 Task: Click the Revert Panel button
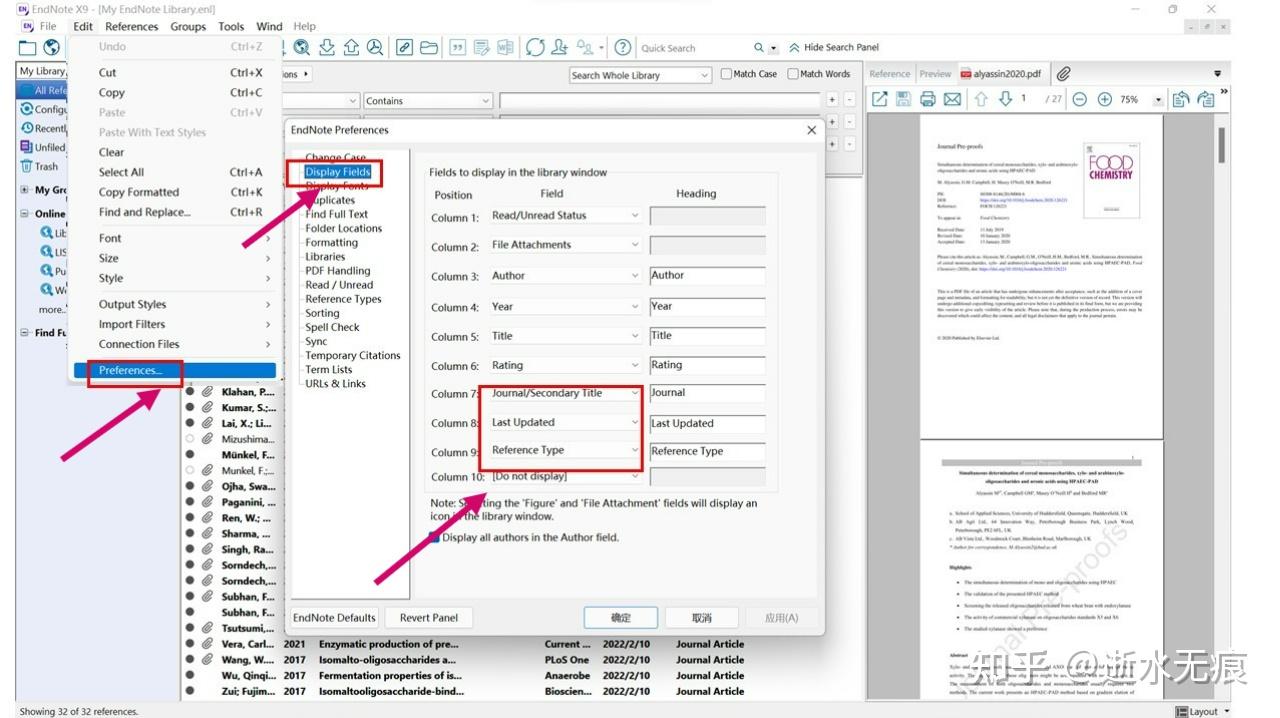tap(428, 617)
